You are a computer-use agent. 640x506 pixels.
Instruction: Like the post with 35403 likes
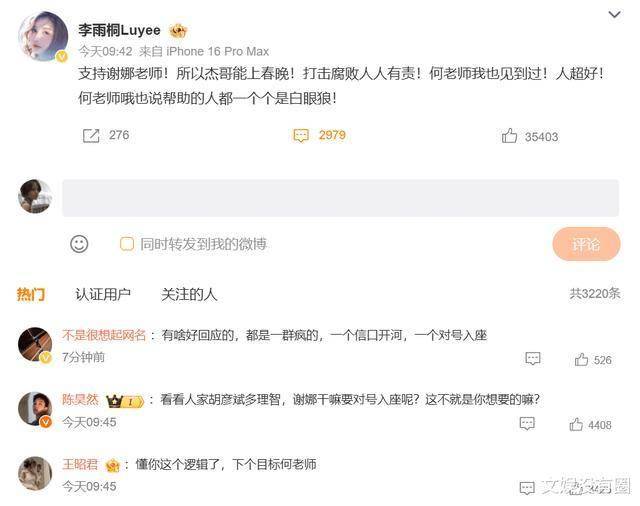(509, 136)
